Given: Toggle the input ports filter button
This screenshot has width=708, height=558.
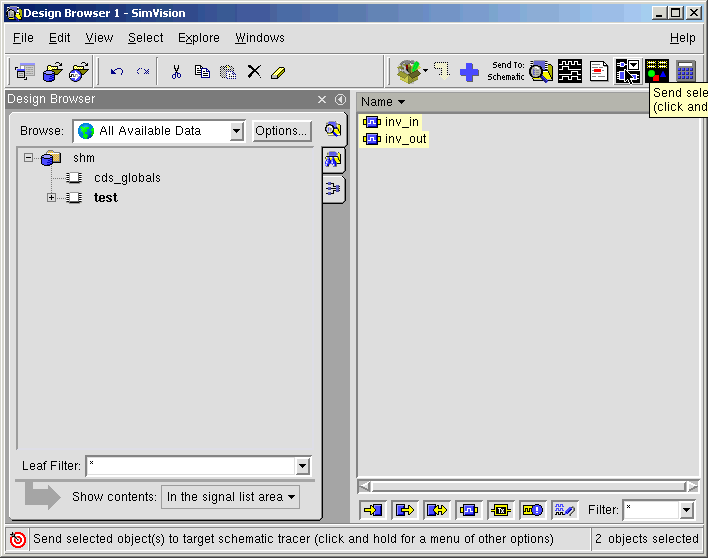Looking at the screenshot, I should point(374,510).
